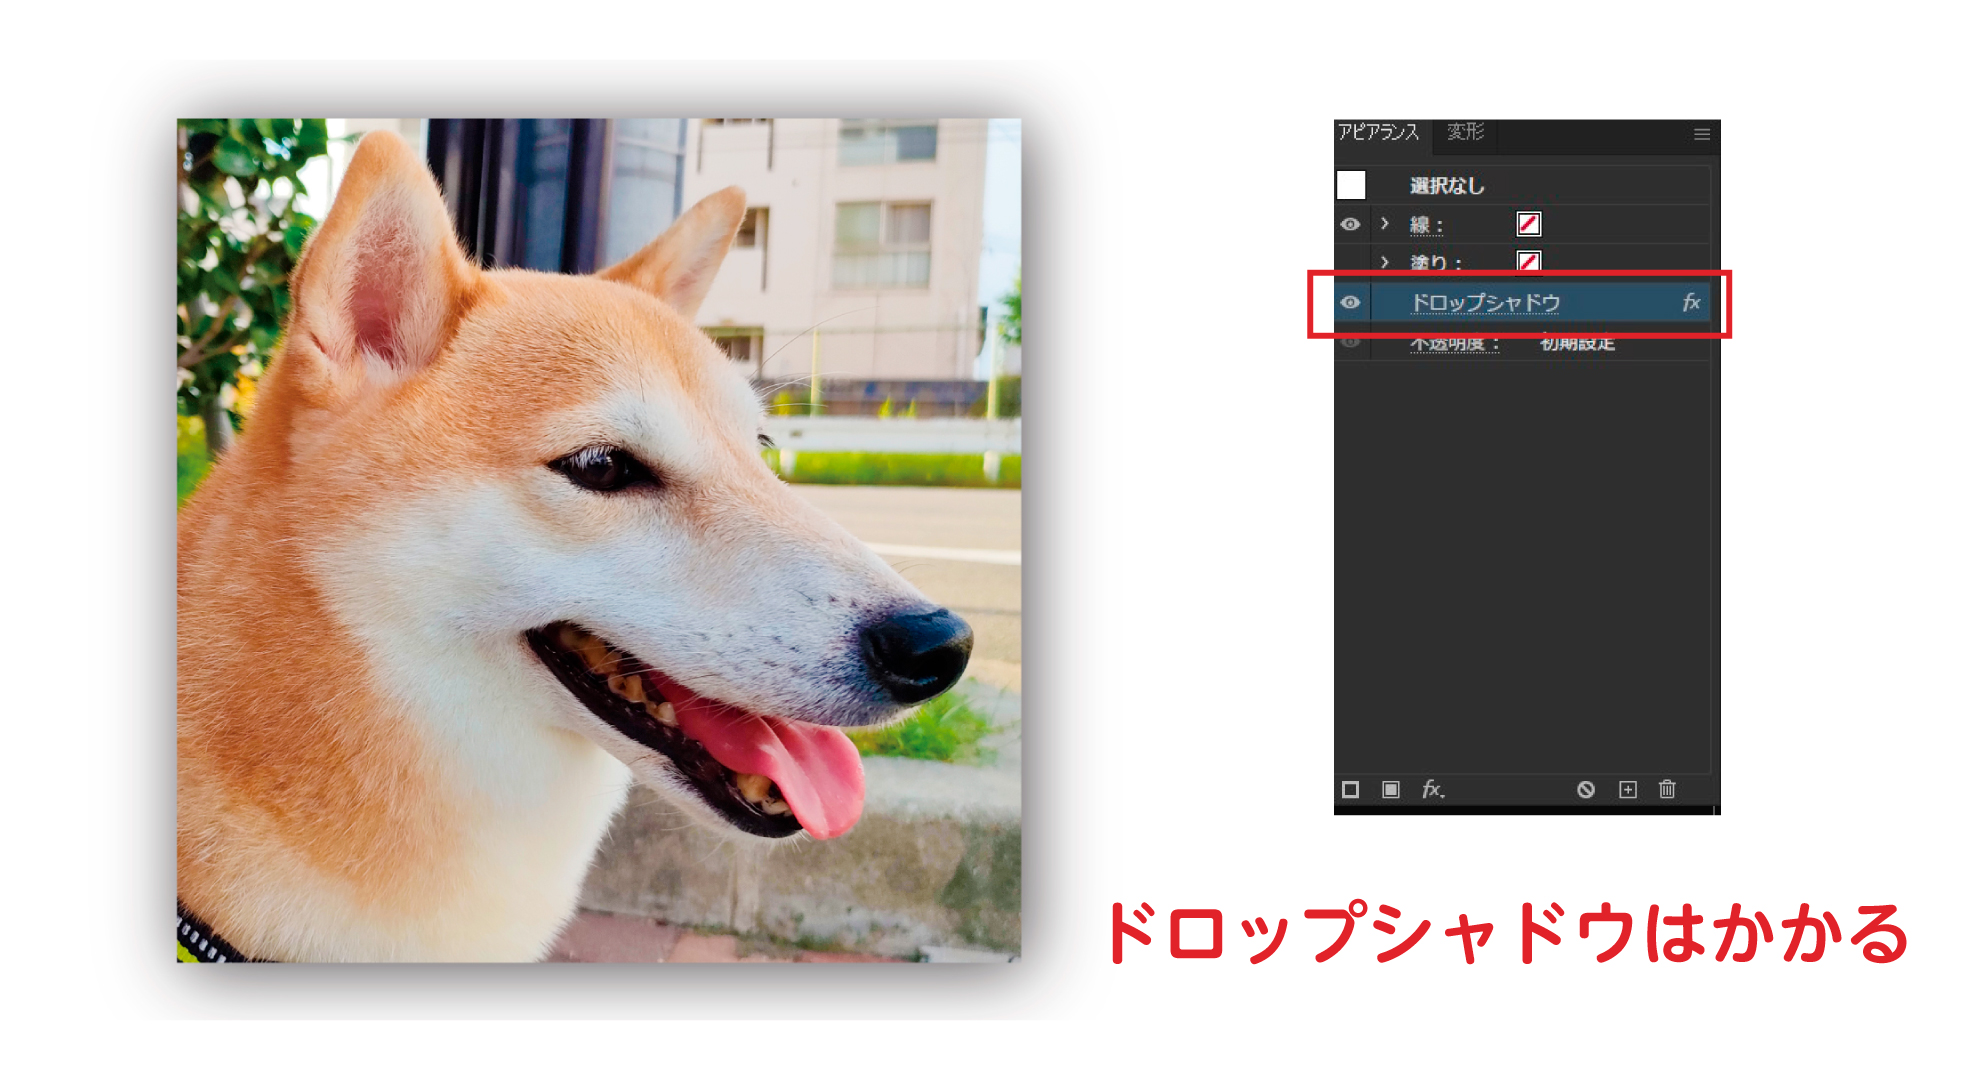Expand the 線 stroke attribute chevron

[x=1385, y=224]
